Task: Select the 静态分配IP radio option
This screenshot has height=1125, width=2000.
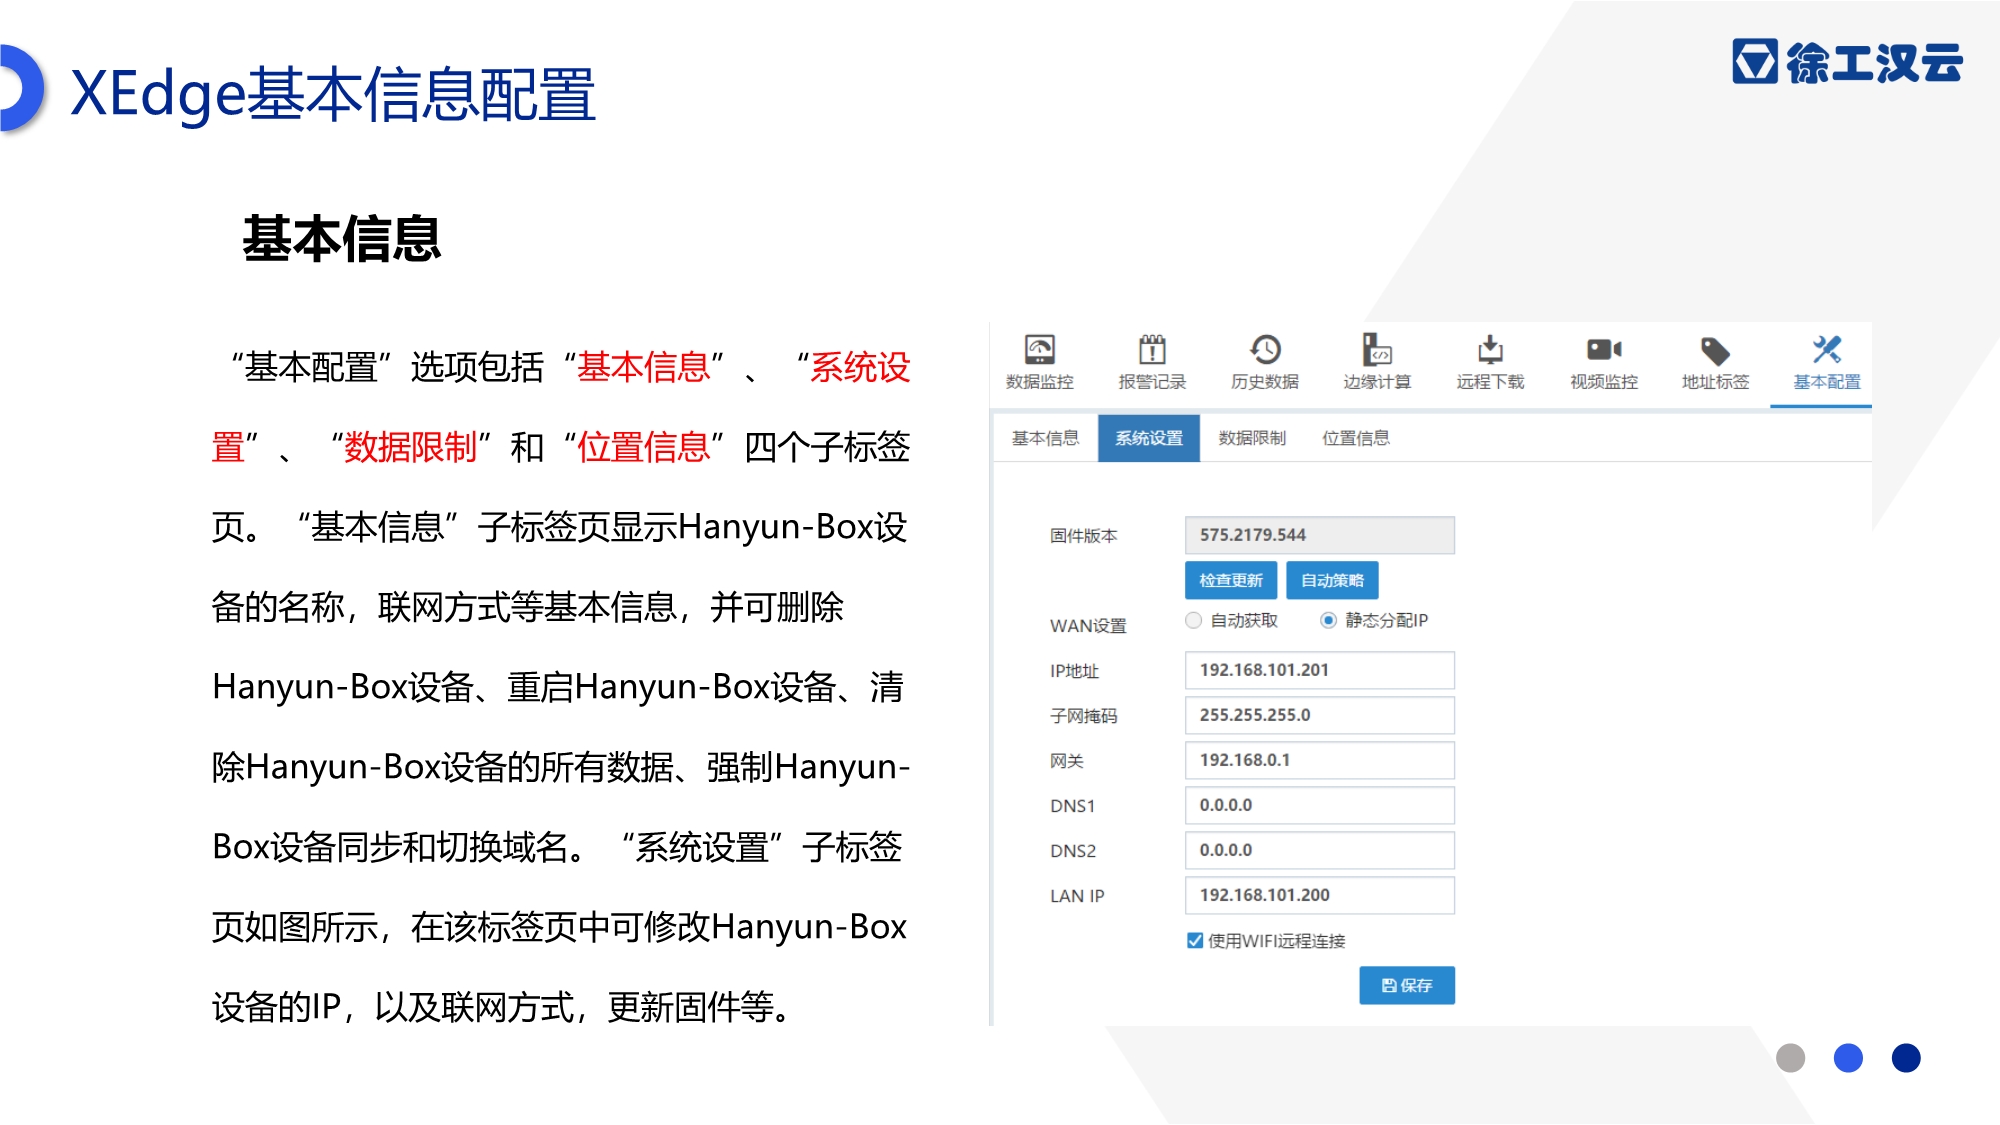Action: coord(1328,620)
